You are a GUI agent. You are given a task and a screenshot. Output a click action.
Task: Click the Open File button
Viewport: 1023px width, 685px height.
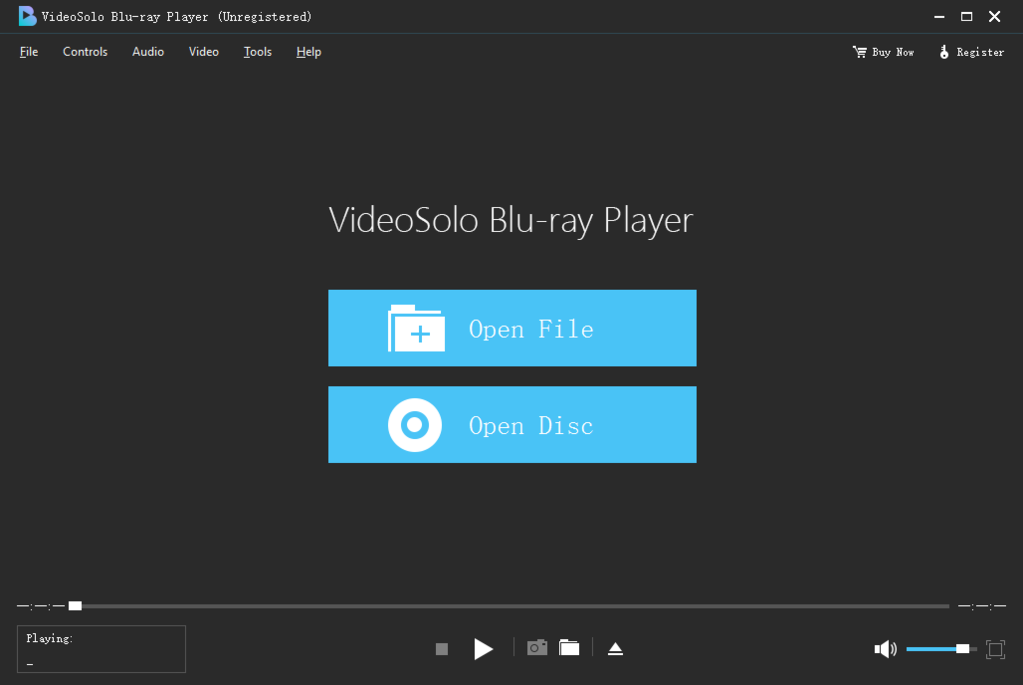pos(512,328)
